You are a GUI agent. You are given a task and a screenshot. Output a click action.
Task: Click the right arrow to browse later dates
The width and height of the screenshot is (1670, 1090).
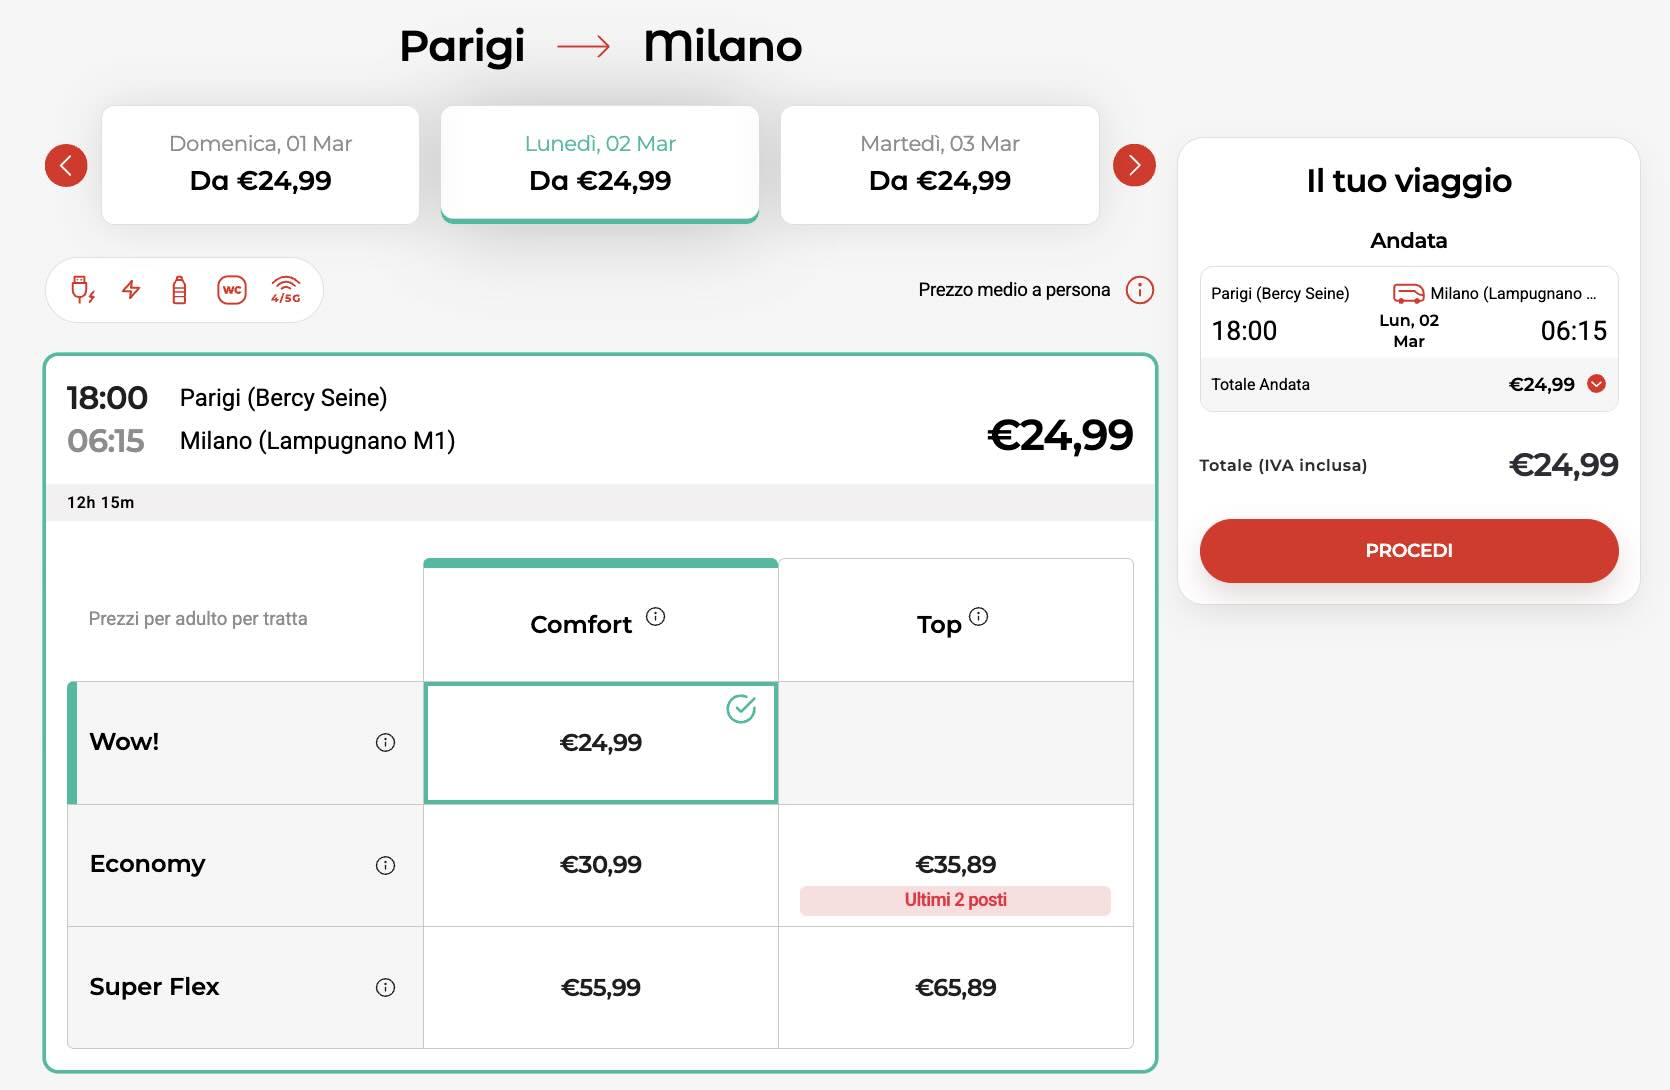point(1134,166)
